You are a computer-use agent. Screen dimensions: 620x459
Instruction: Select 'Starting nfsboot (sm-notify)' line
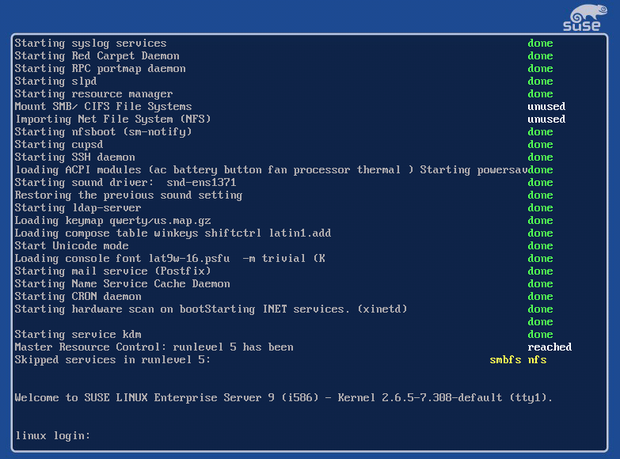click(103, 132)
